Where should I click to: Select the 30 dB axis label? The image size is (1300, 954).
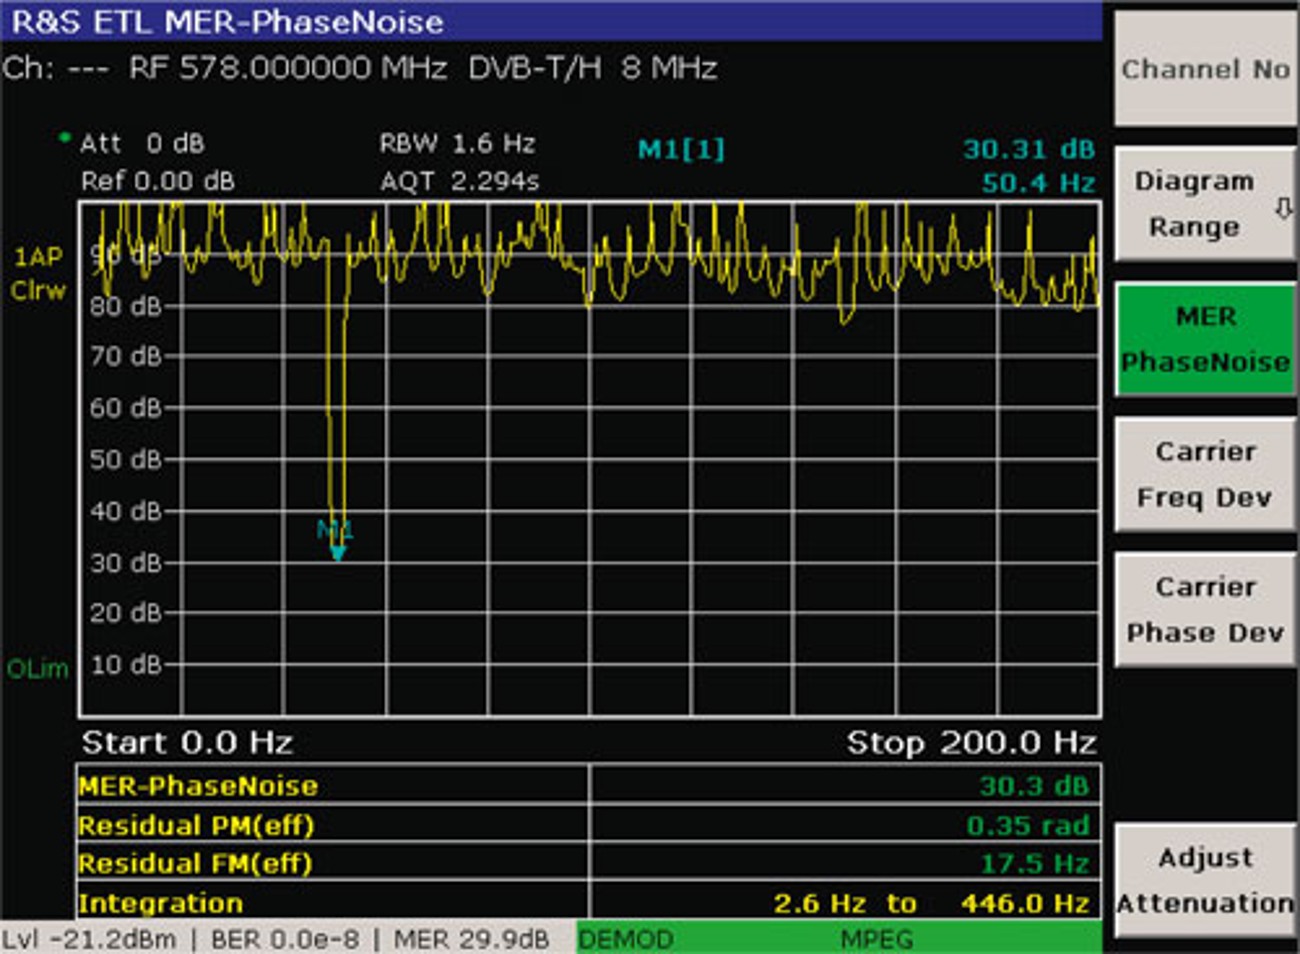(126, 563)
